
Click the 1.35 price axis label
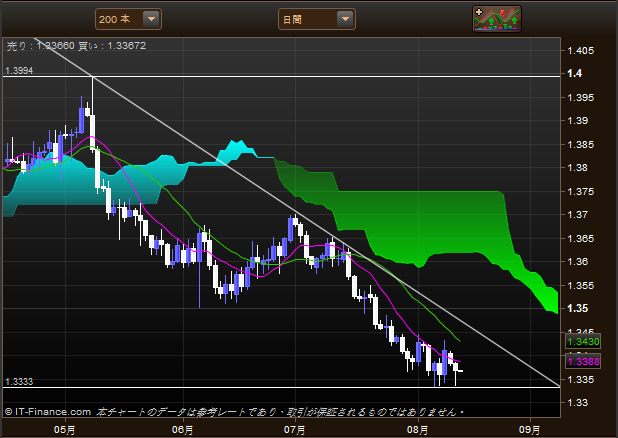(x=577, y=308)
